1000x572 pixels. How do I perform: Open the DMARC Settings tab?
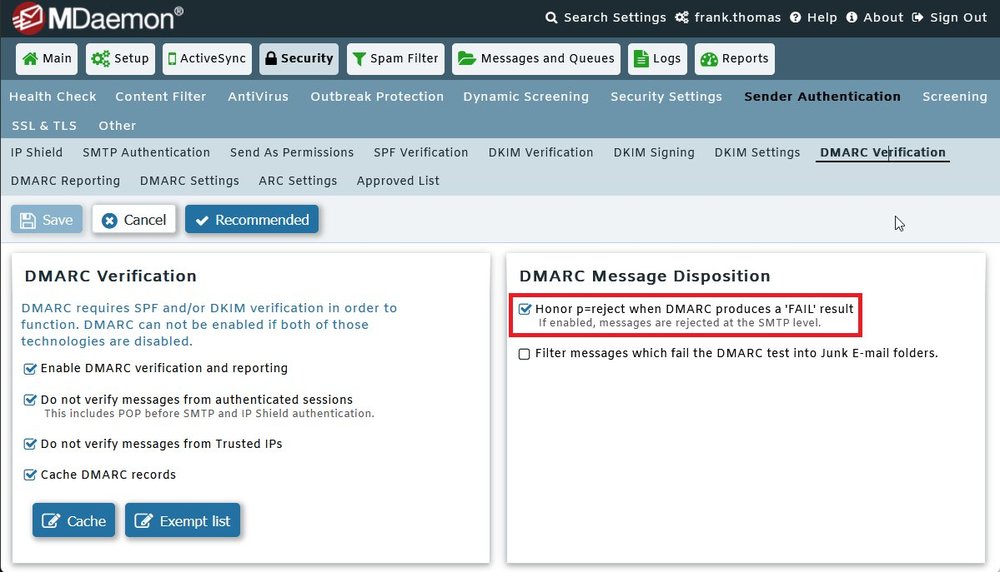189,180
